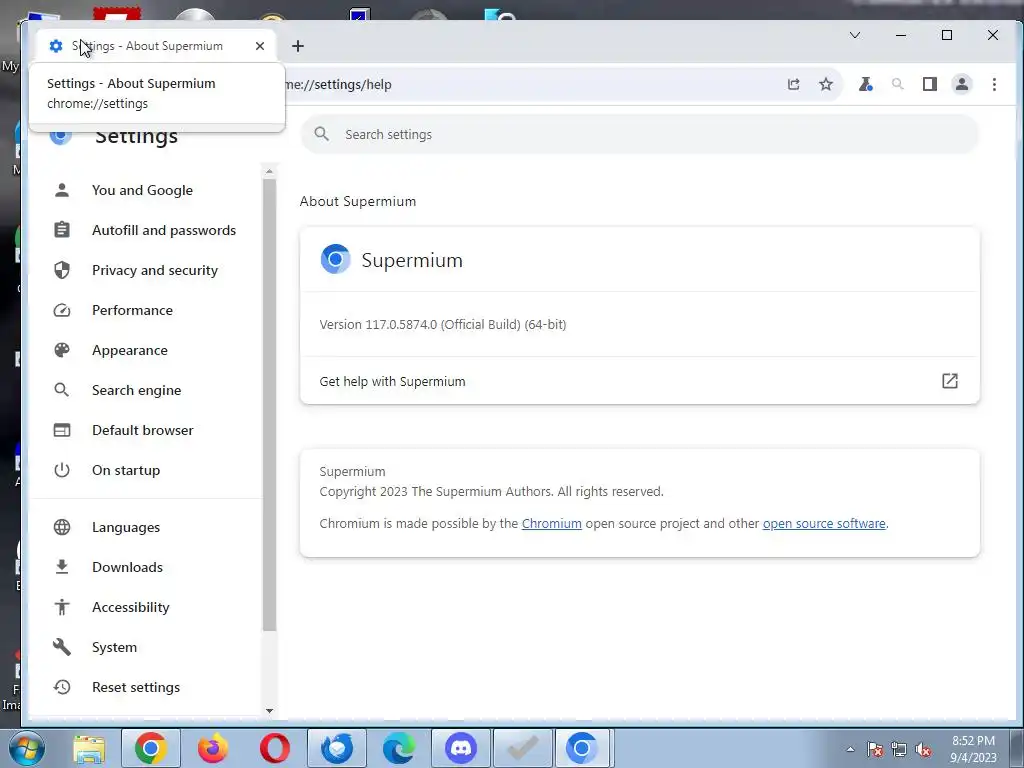Click the share page icon in address bar
The width and height of the screenshot is (1024, 768).
tap(793, 84)
